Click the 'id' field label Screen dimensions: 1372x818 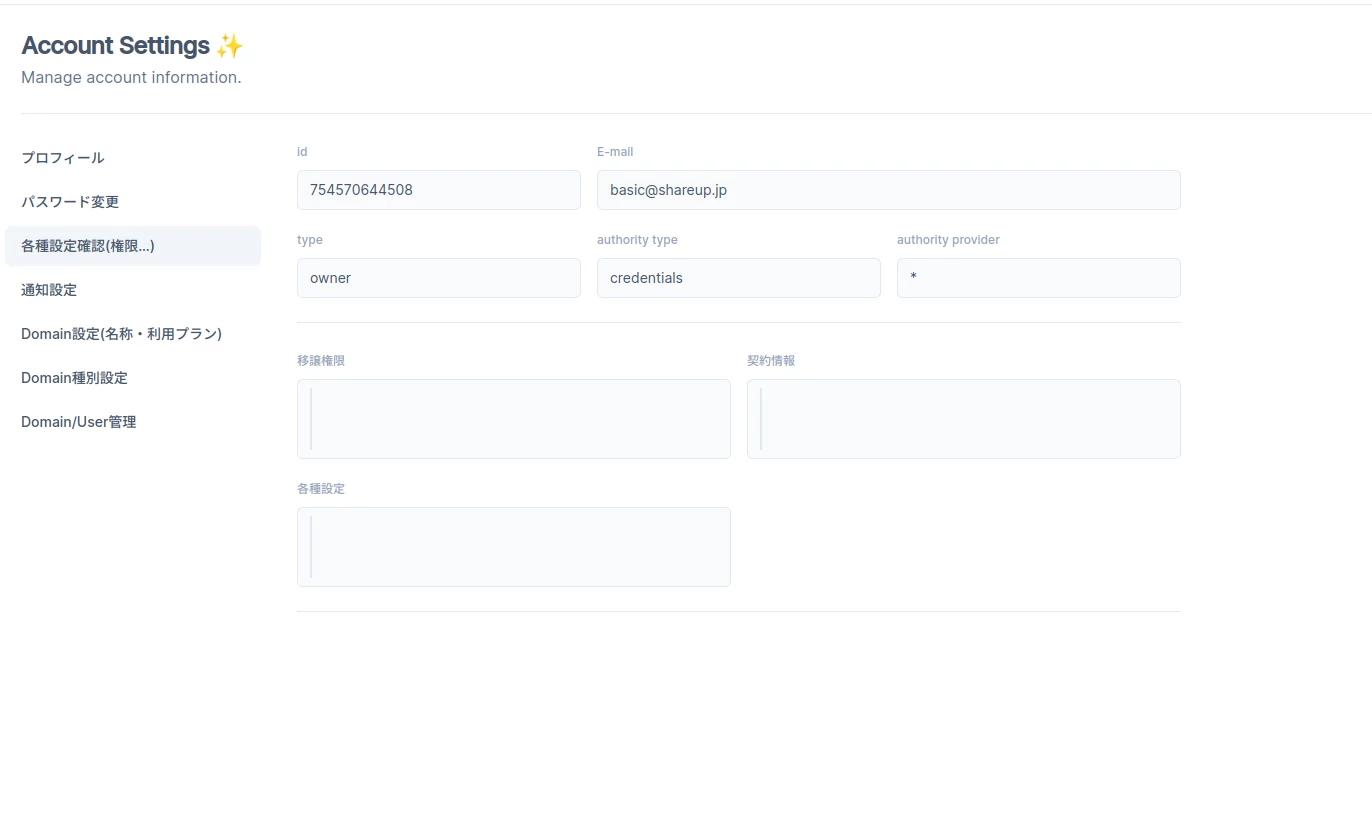click(302, 152)
